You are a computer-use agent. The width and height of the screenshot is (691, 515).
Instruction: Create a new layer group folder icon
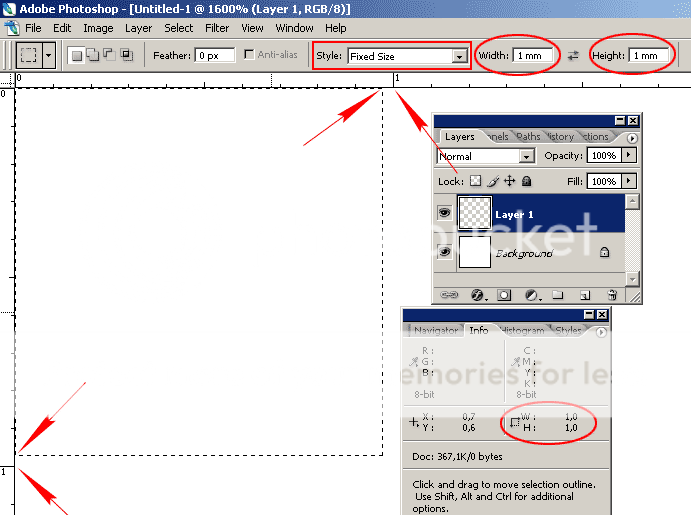(x=558, y=294)
